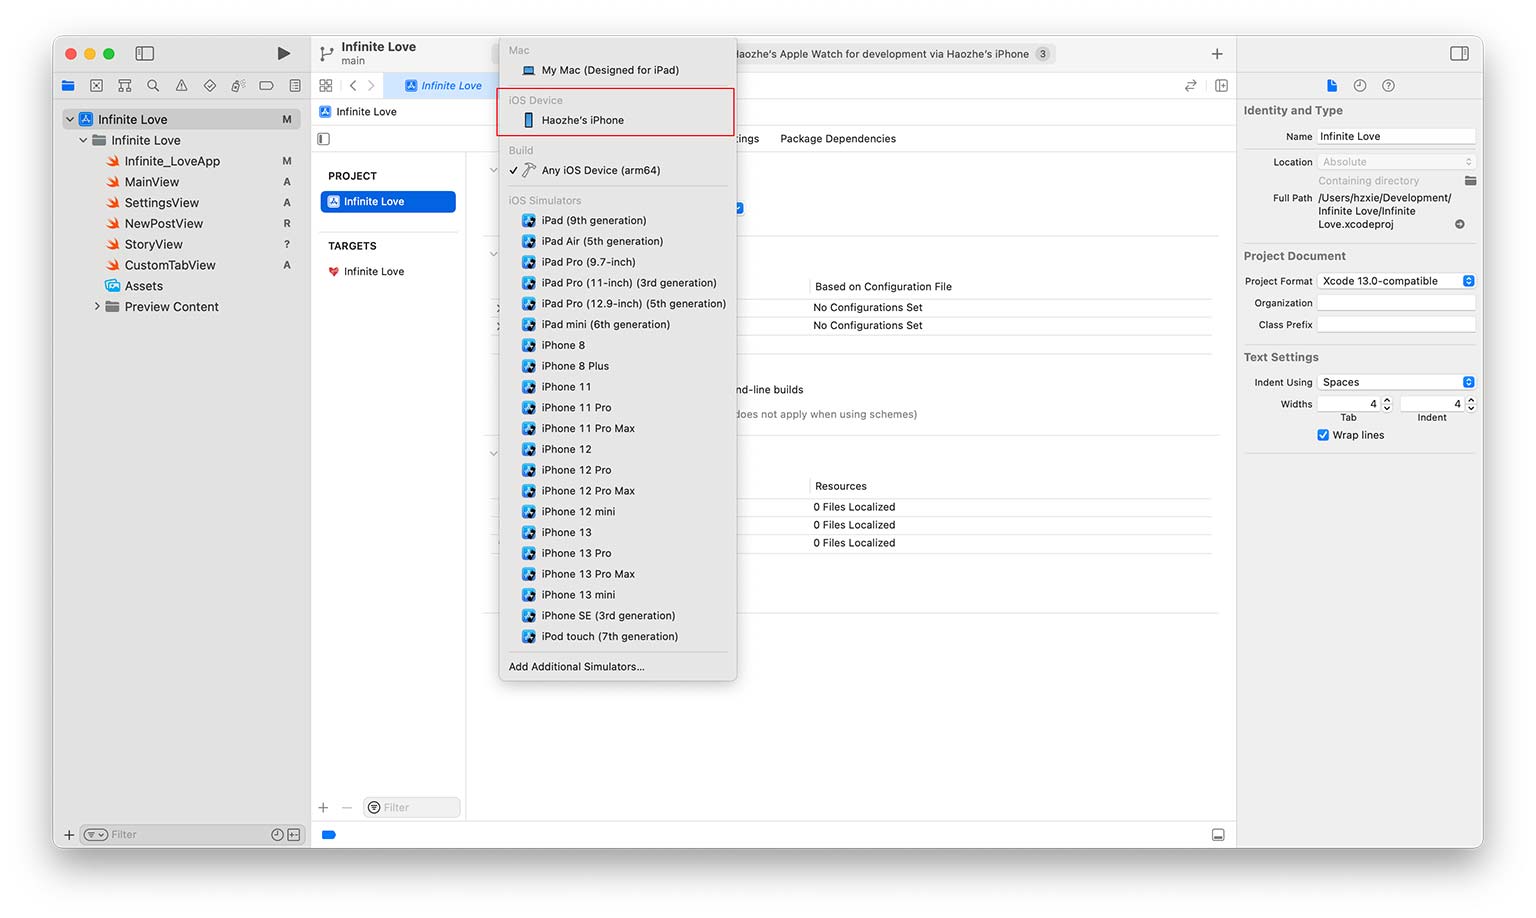Click the Organization text field

tap(1396, 303)
